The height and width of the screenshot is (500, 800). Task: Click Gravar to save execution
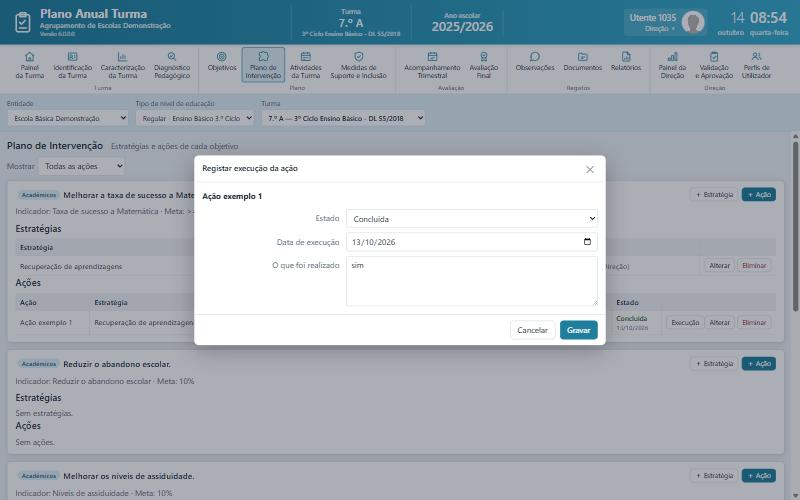(579, 330)
